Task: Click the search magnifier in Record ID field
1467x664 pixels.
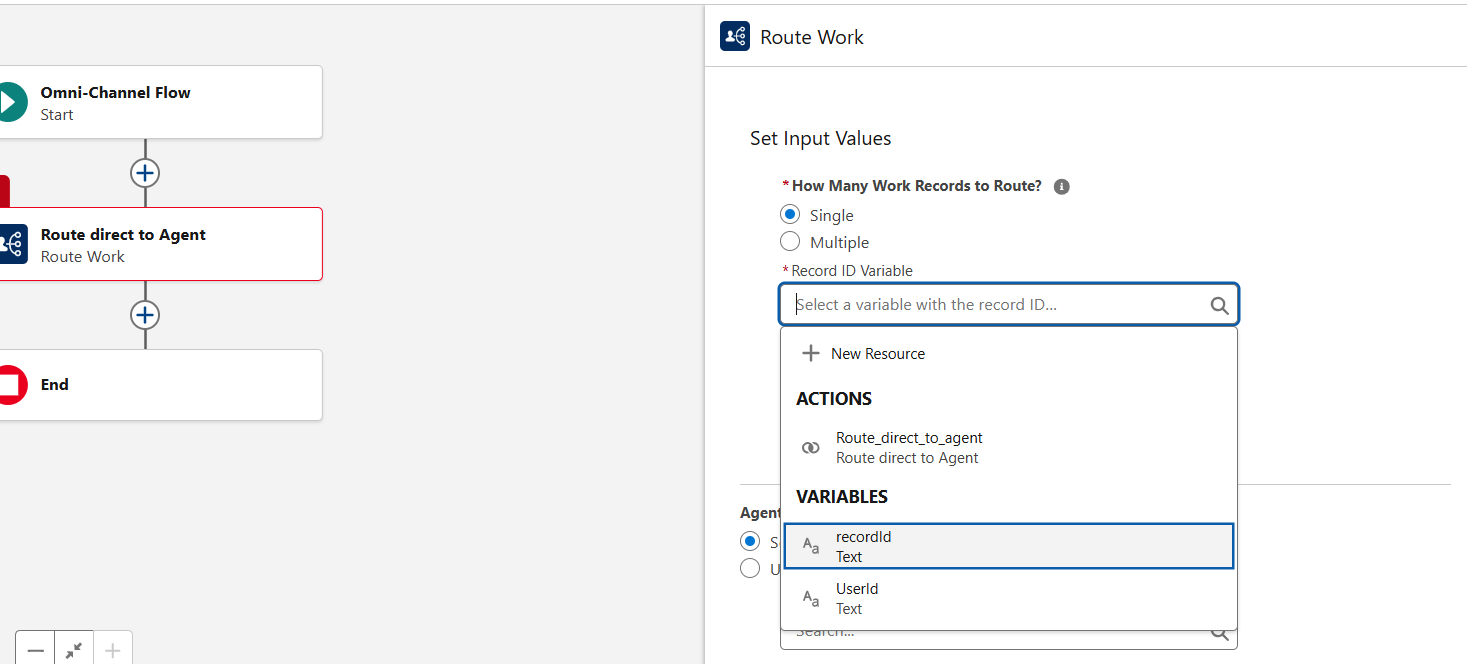Action: pyautogui.click(x=1218, y=306)
